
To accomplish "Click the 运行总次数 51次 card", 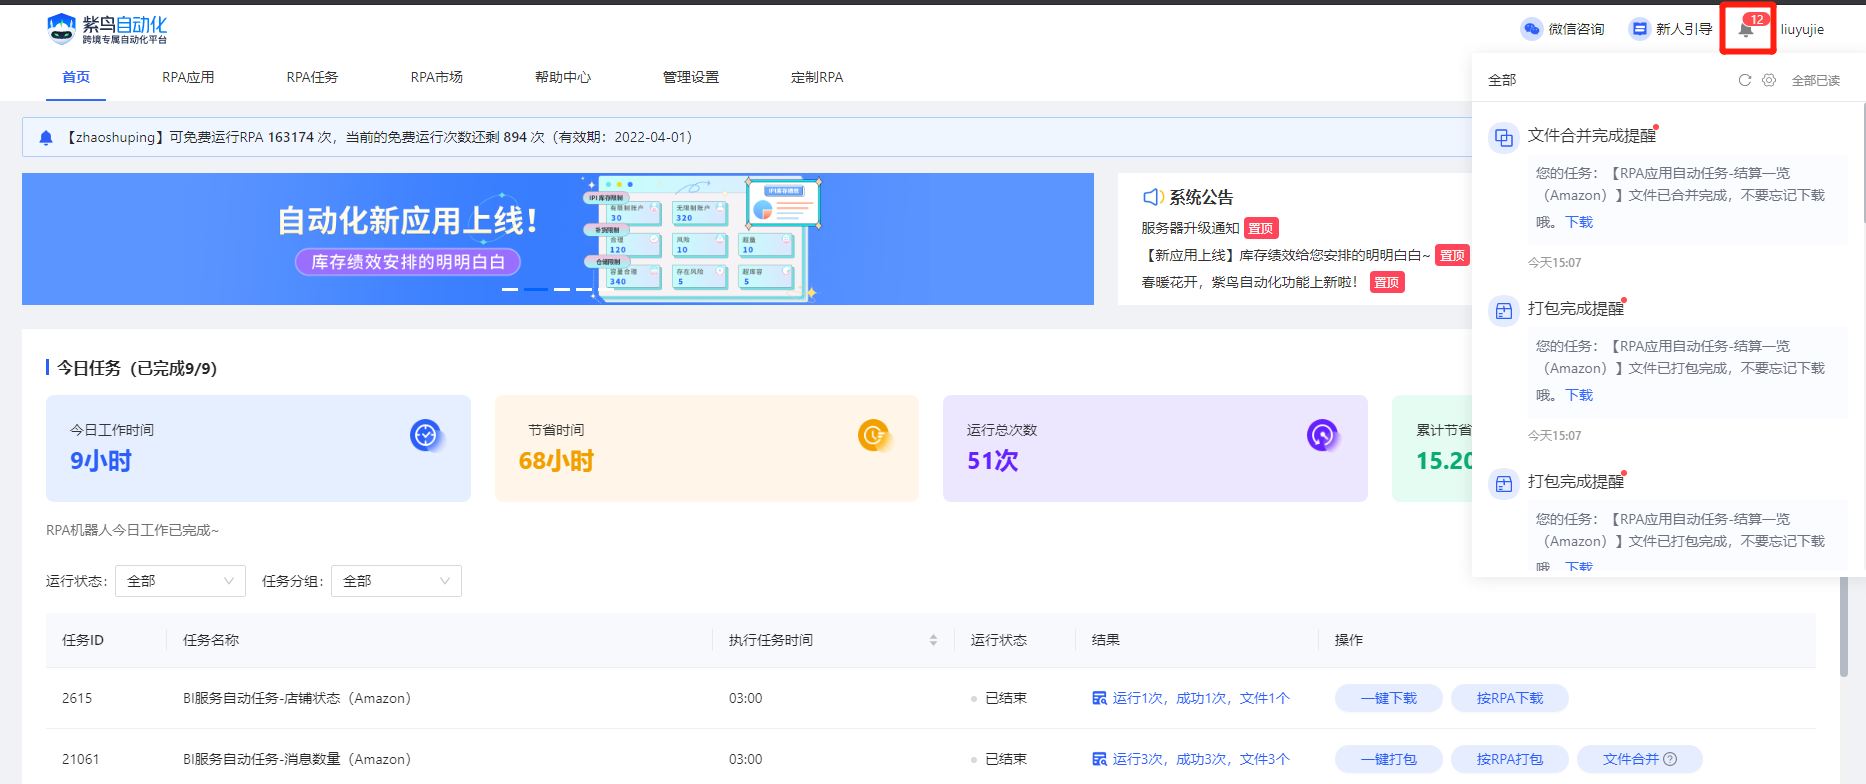I will coord(1155,448).
